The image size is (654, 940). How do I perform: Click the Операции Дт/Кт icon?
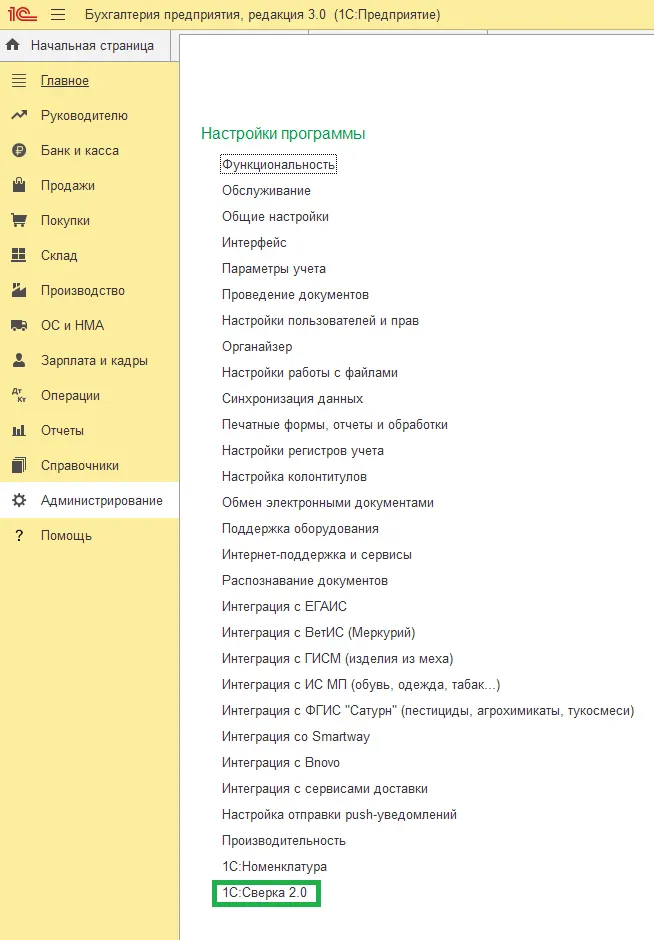pyautogui.click(x=19, y=395)
